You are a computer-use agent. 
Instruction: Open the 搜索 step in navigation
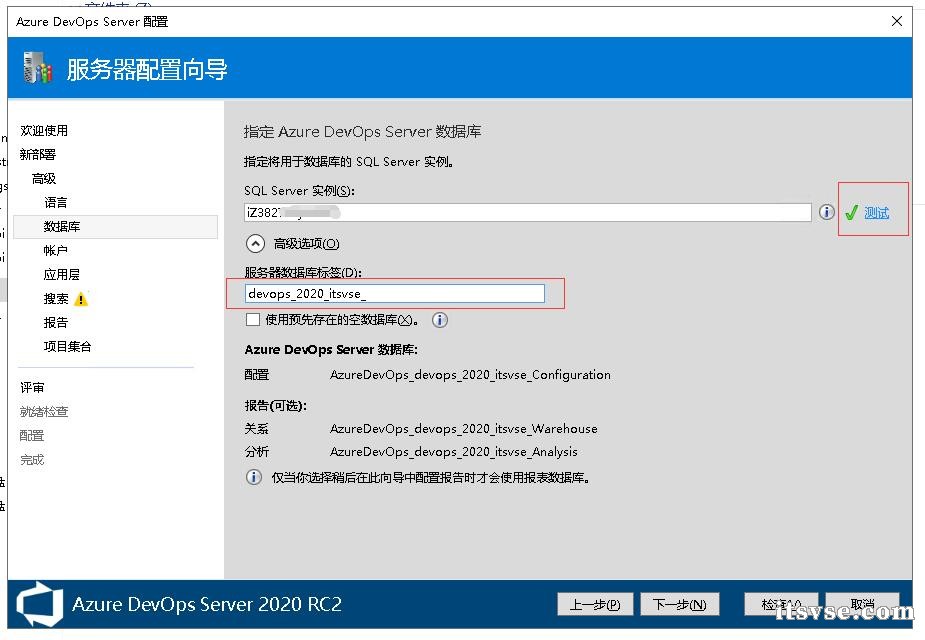coord(56,299)
